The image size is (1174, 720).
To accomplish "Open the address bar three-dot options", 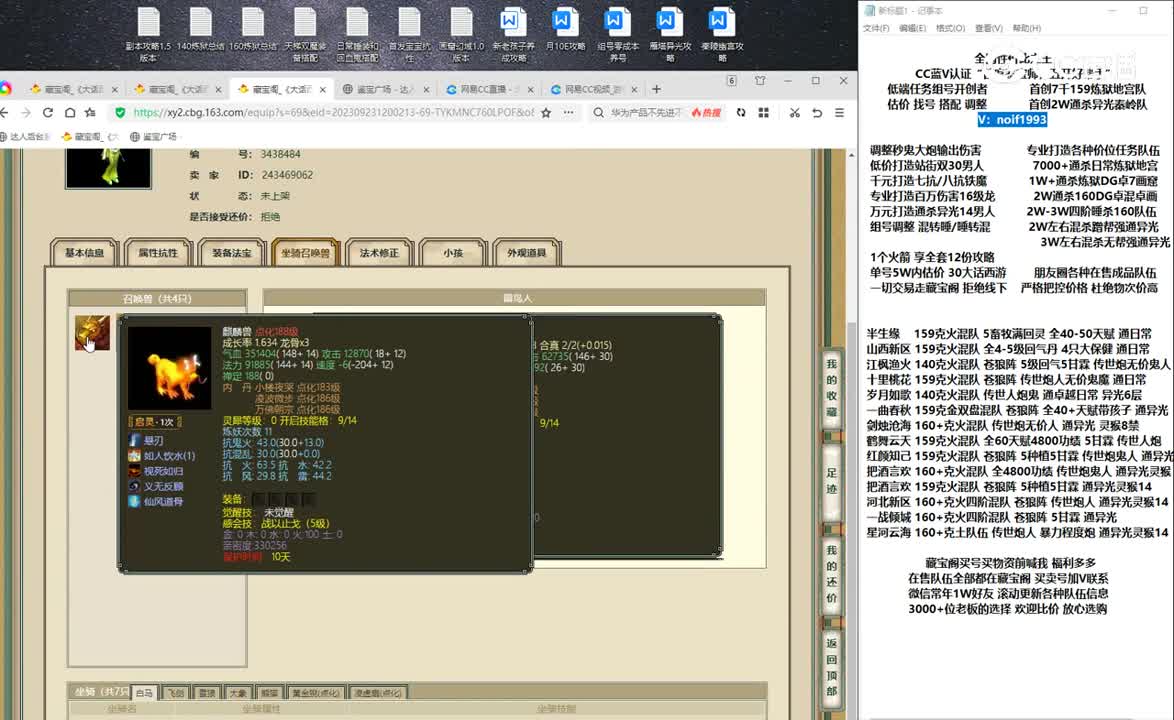I will [569, 113].
